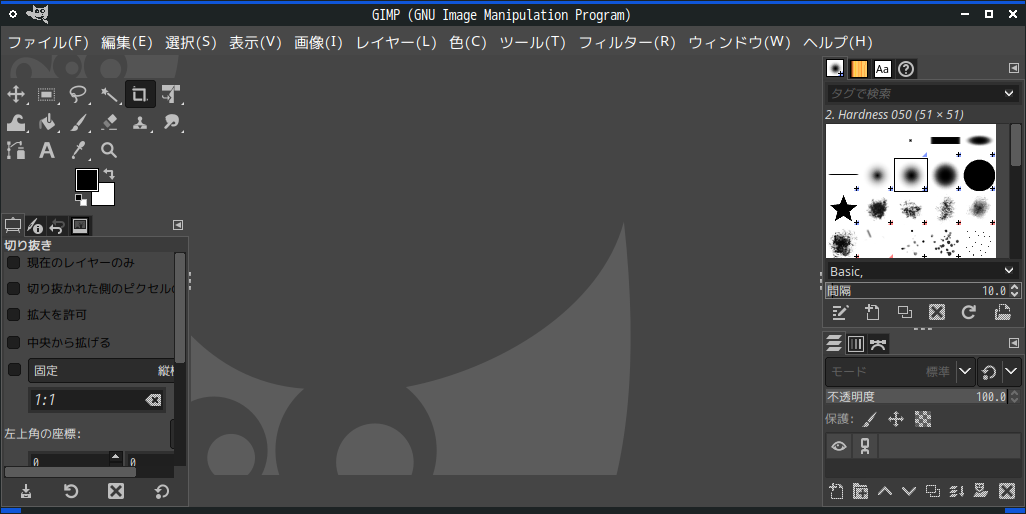Viewport: 1026px width, 514px height.
Task: Refresh the brushes list
Action: (969, 313)
